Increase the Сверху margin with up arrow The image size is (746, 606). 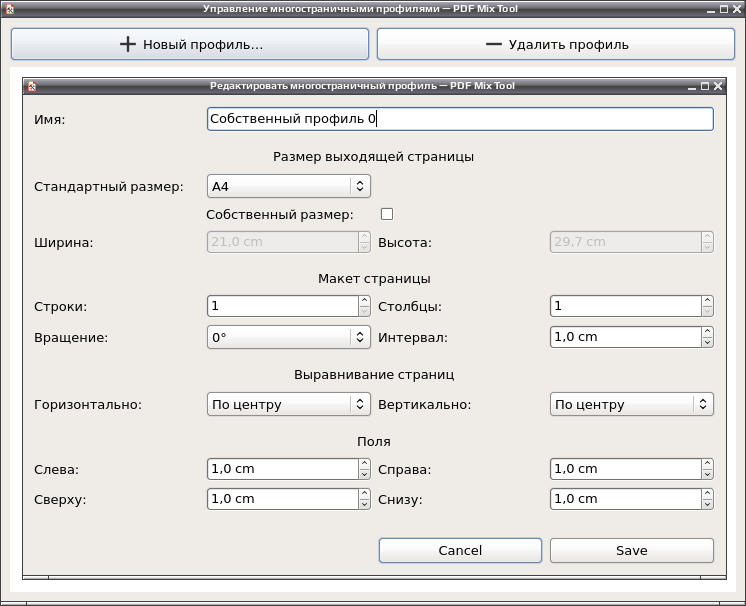pos(364,494)
